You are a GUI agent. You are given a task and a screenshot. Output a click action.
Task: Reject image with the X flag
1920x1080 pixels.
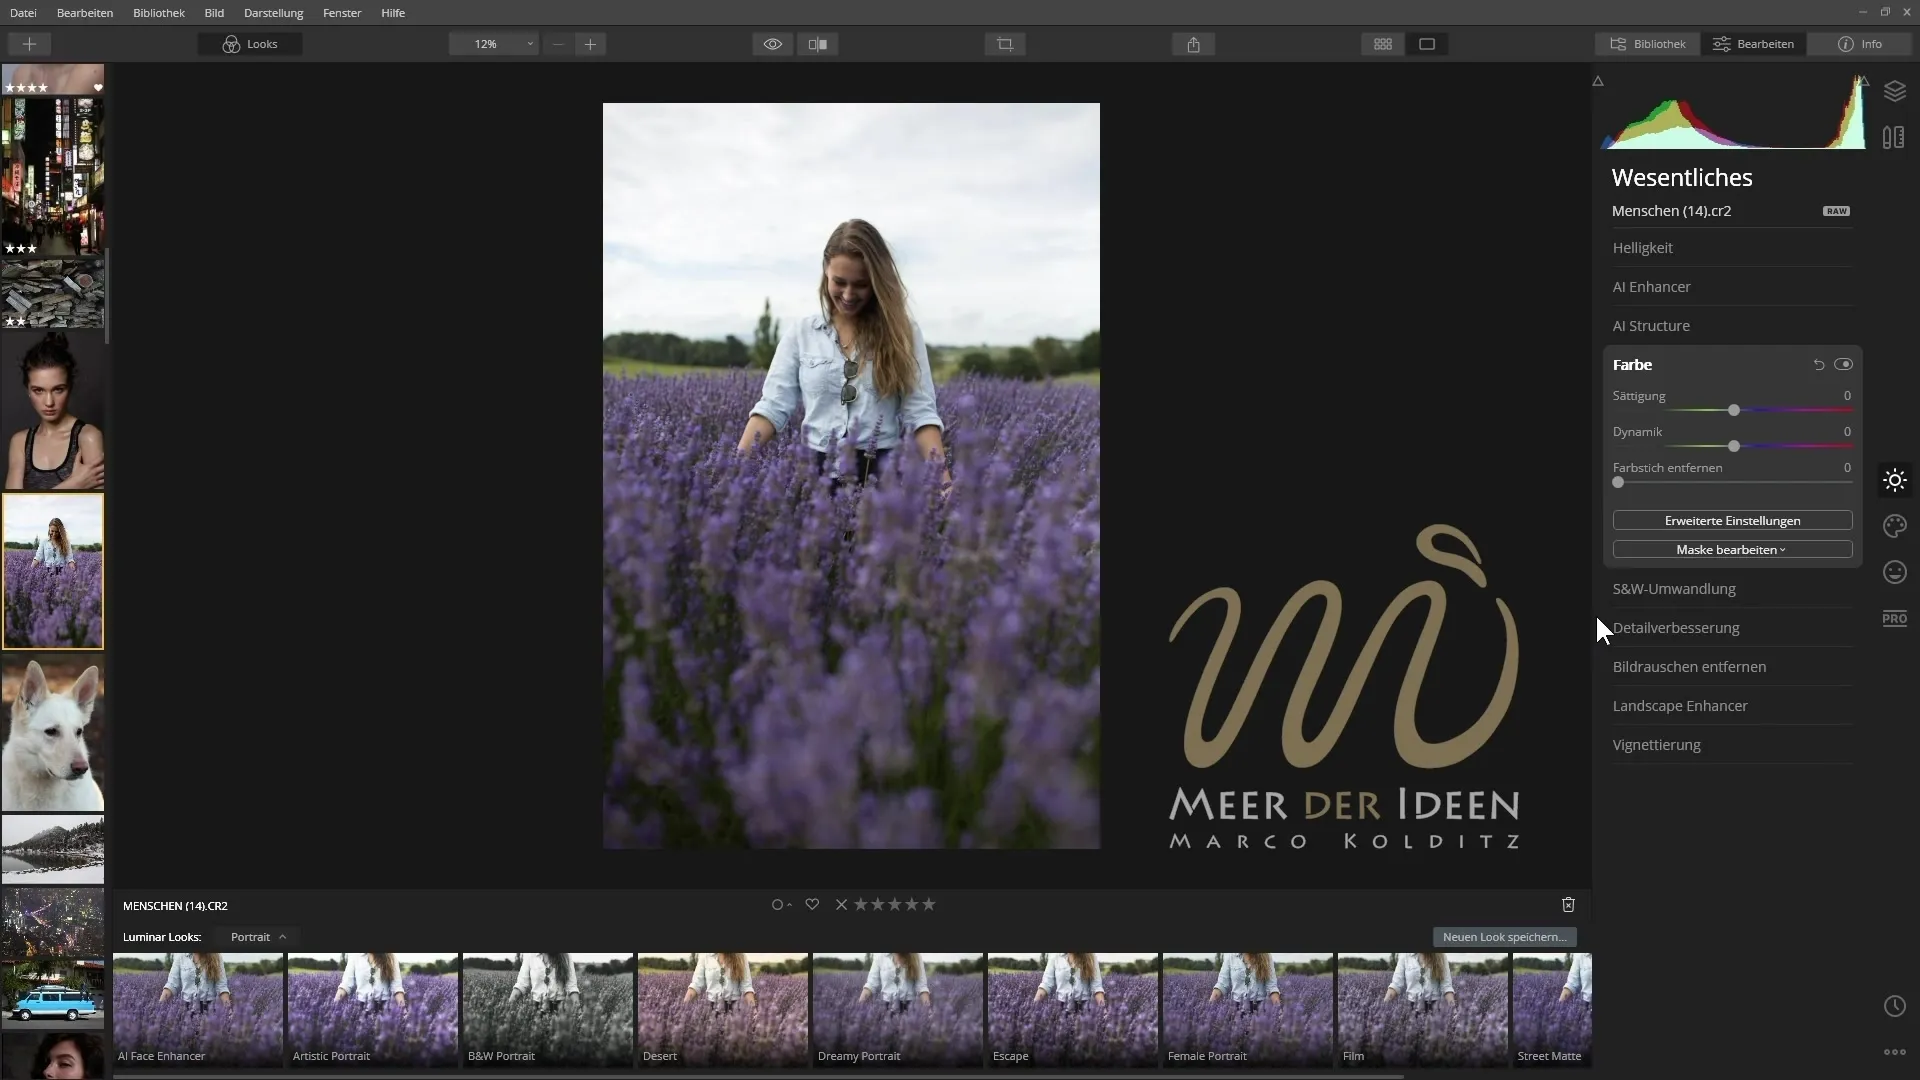point(841,905)
